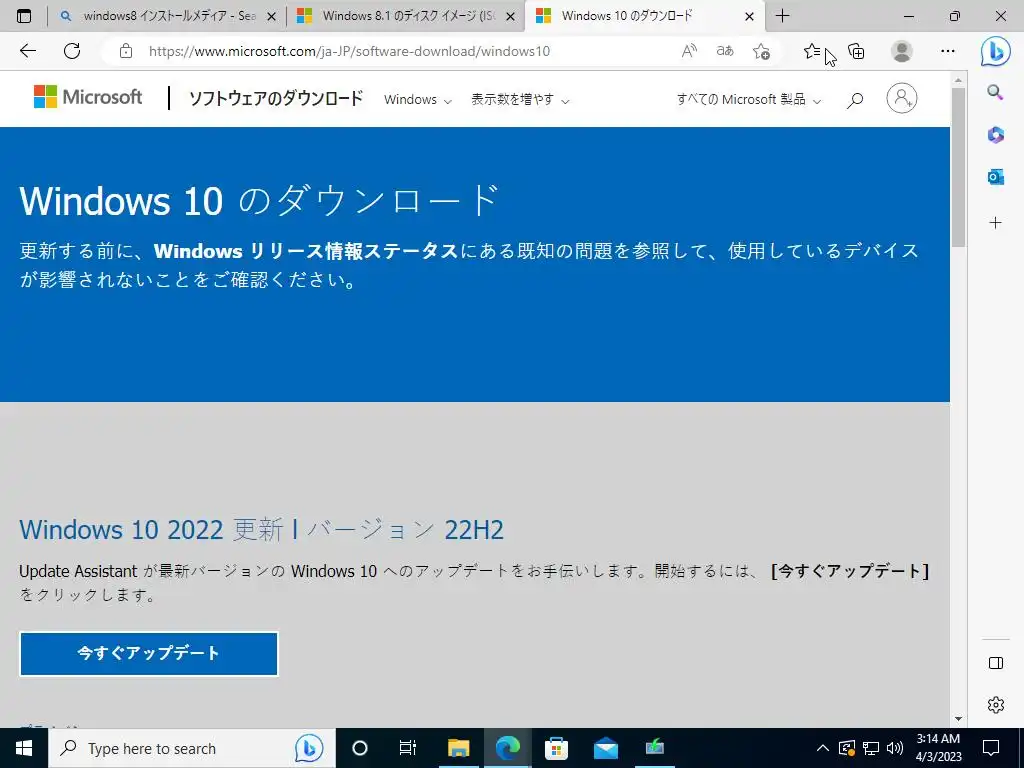Open the notification center icon
Viewport: 1024px width, 768px height.
point(991,748)
